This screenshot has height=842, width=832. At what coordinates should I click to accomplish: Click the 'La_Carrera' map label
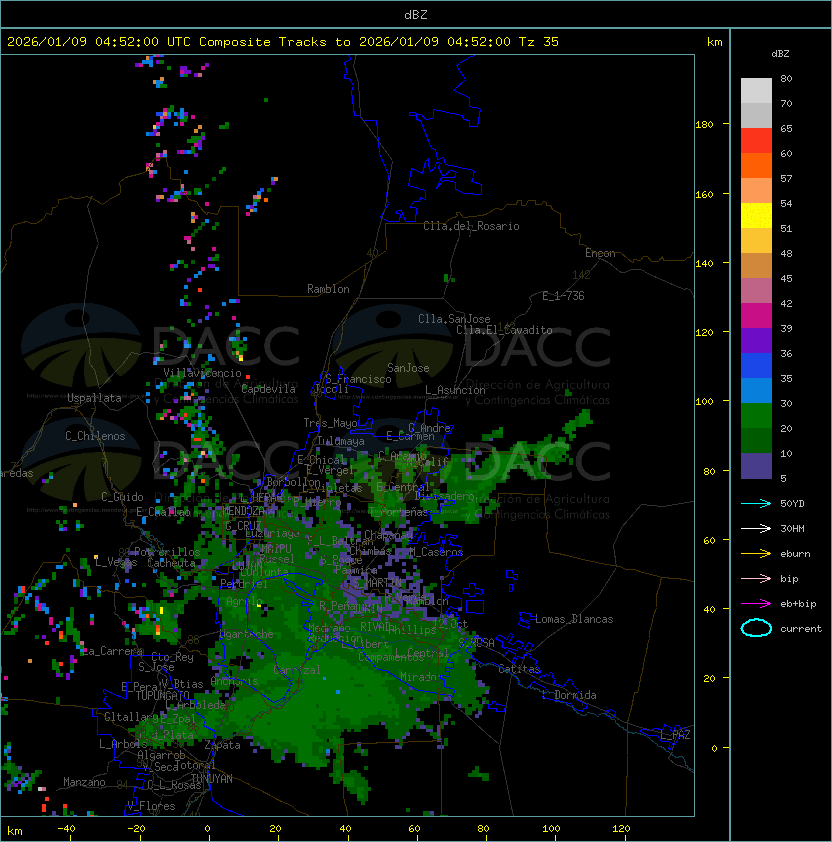coord(112,651)
